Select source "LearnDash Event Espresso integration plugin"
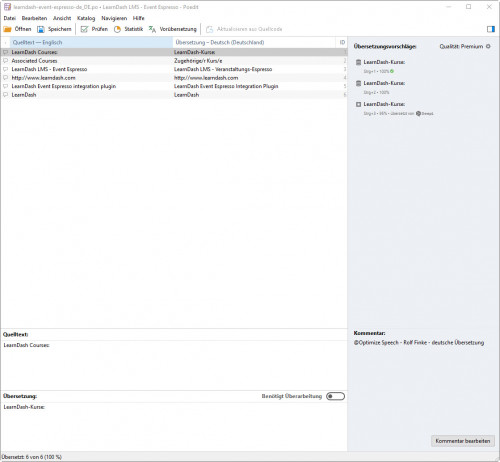The image size is (500, 462). [64, 86]
